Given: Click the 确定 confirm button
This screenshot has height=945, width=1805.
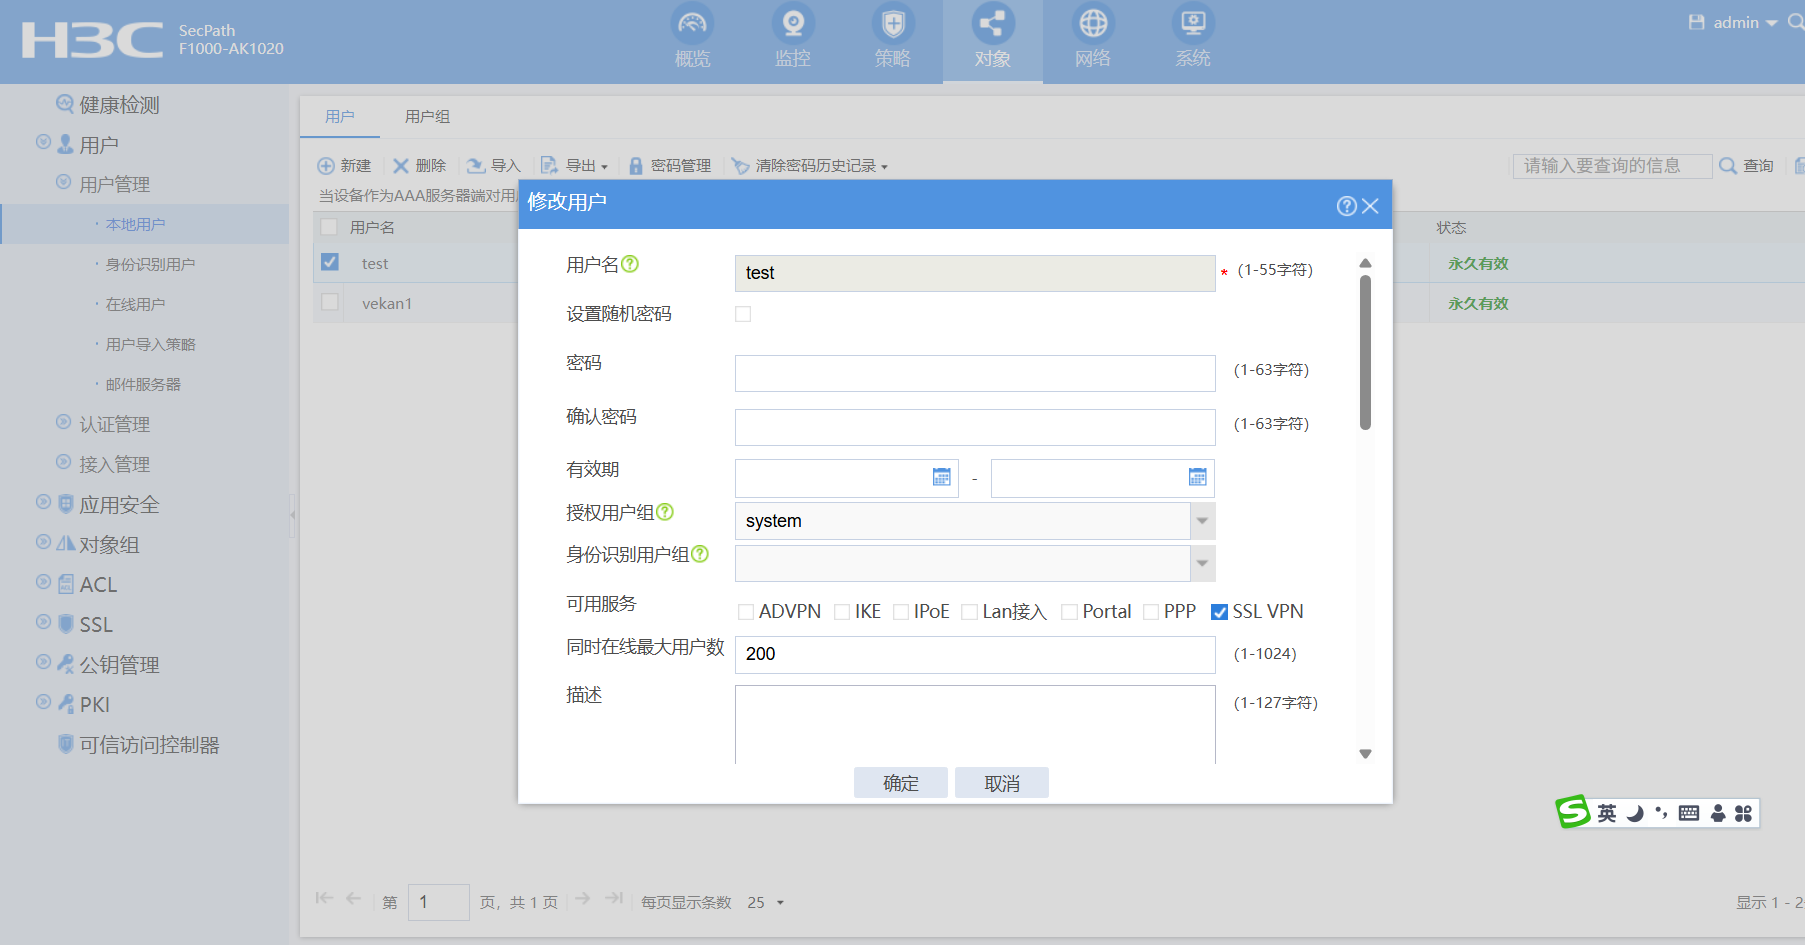Looking at the screenshot, I should 900,783.
